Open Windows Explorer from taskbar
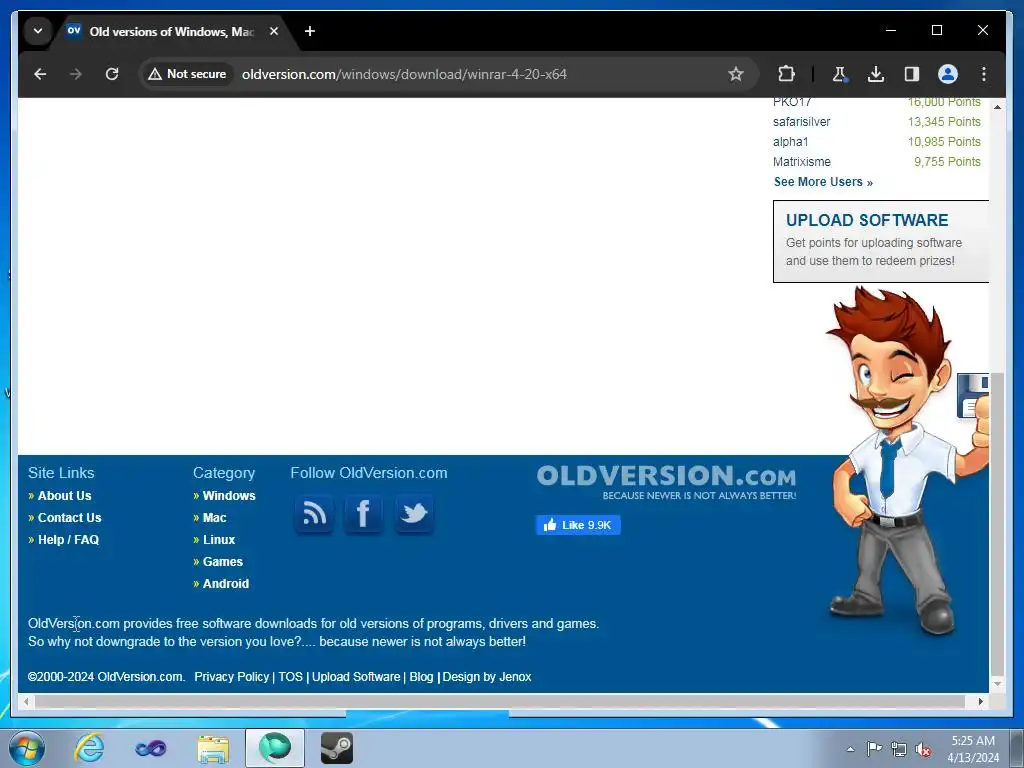 [x=213, y=748]
